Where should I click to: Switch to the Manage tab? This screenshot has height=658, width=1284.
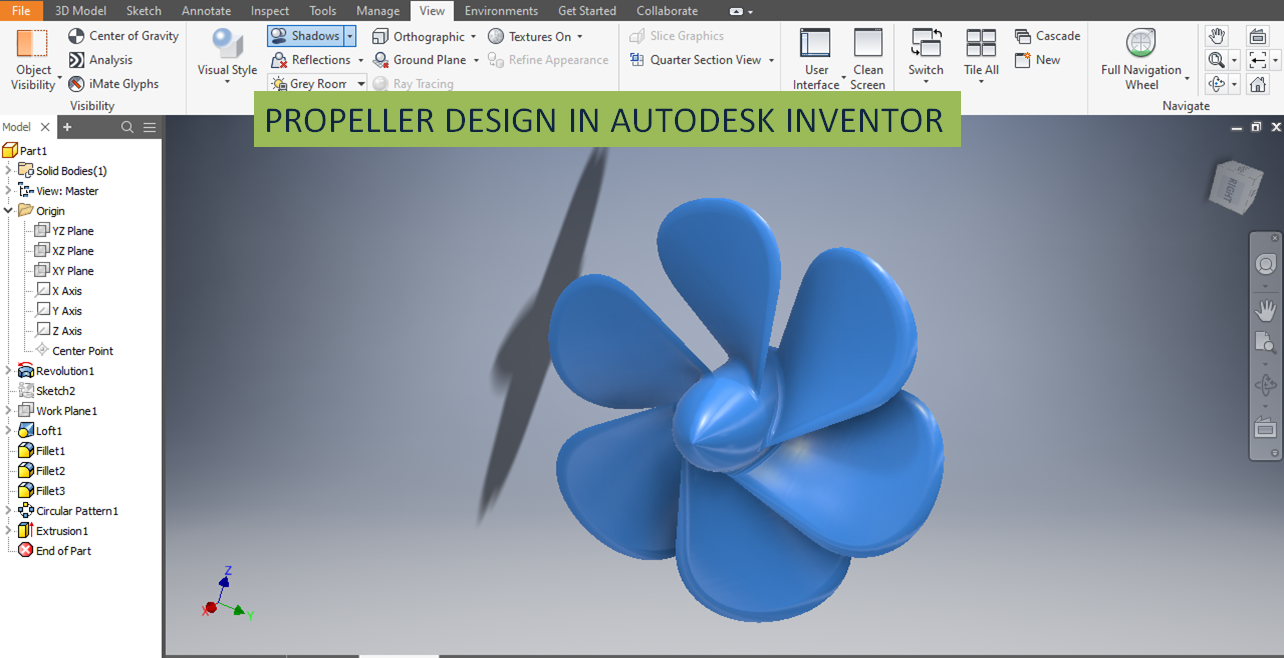(x=378, y=11)
